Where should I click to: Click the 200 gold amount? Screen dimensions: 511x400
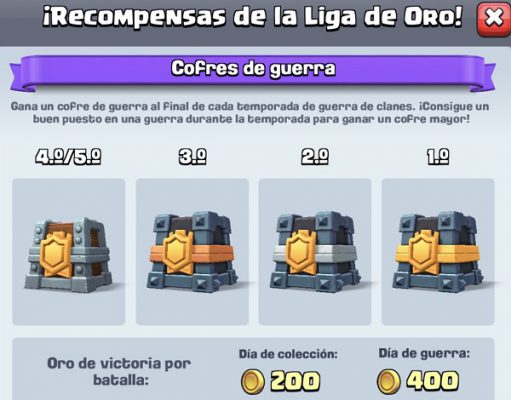(295, 381)
